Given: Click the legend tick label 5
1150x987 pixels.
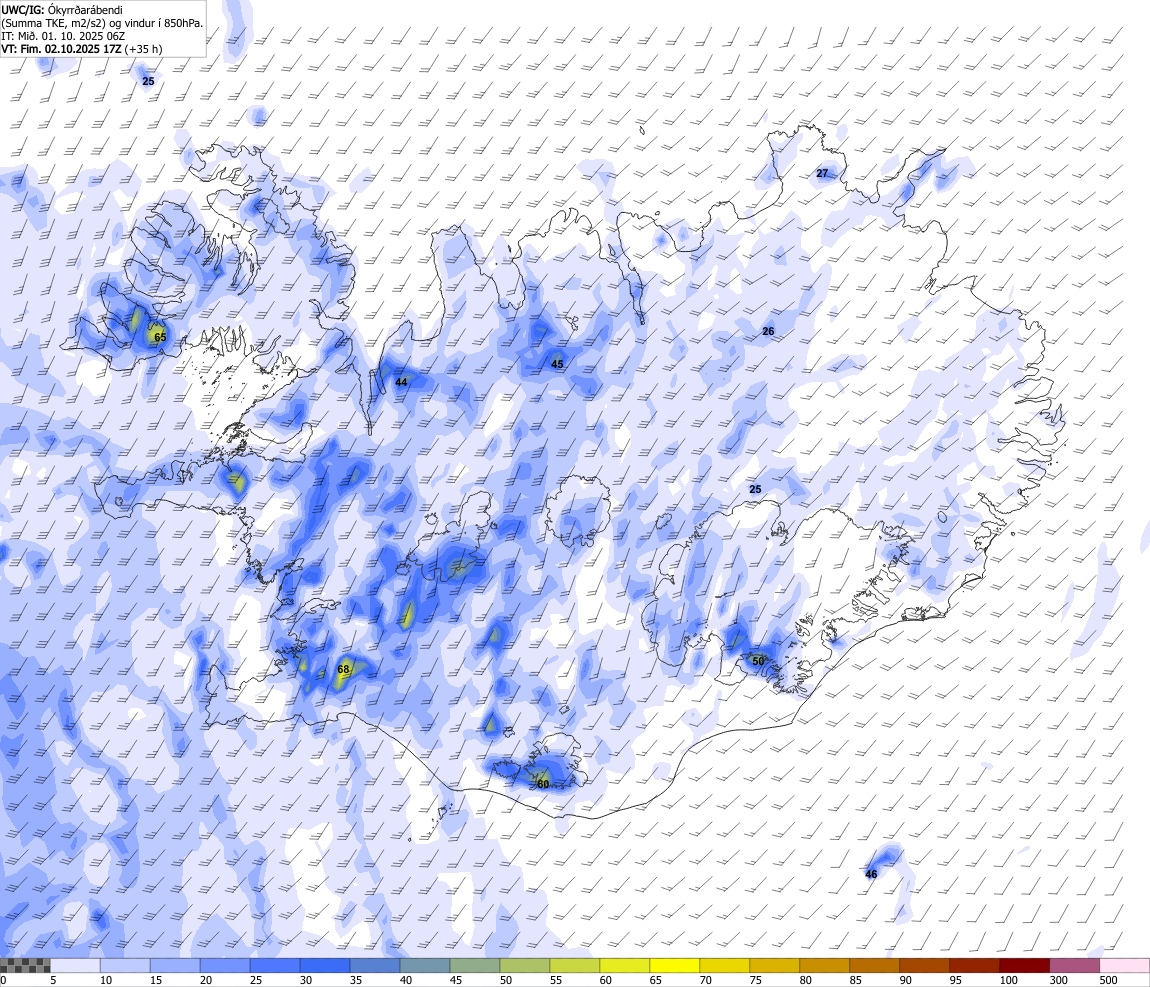Looking at the screenshot, I should point(53,980).
